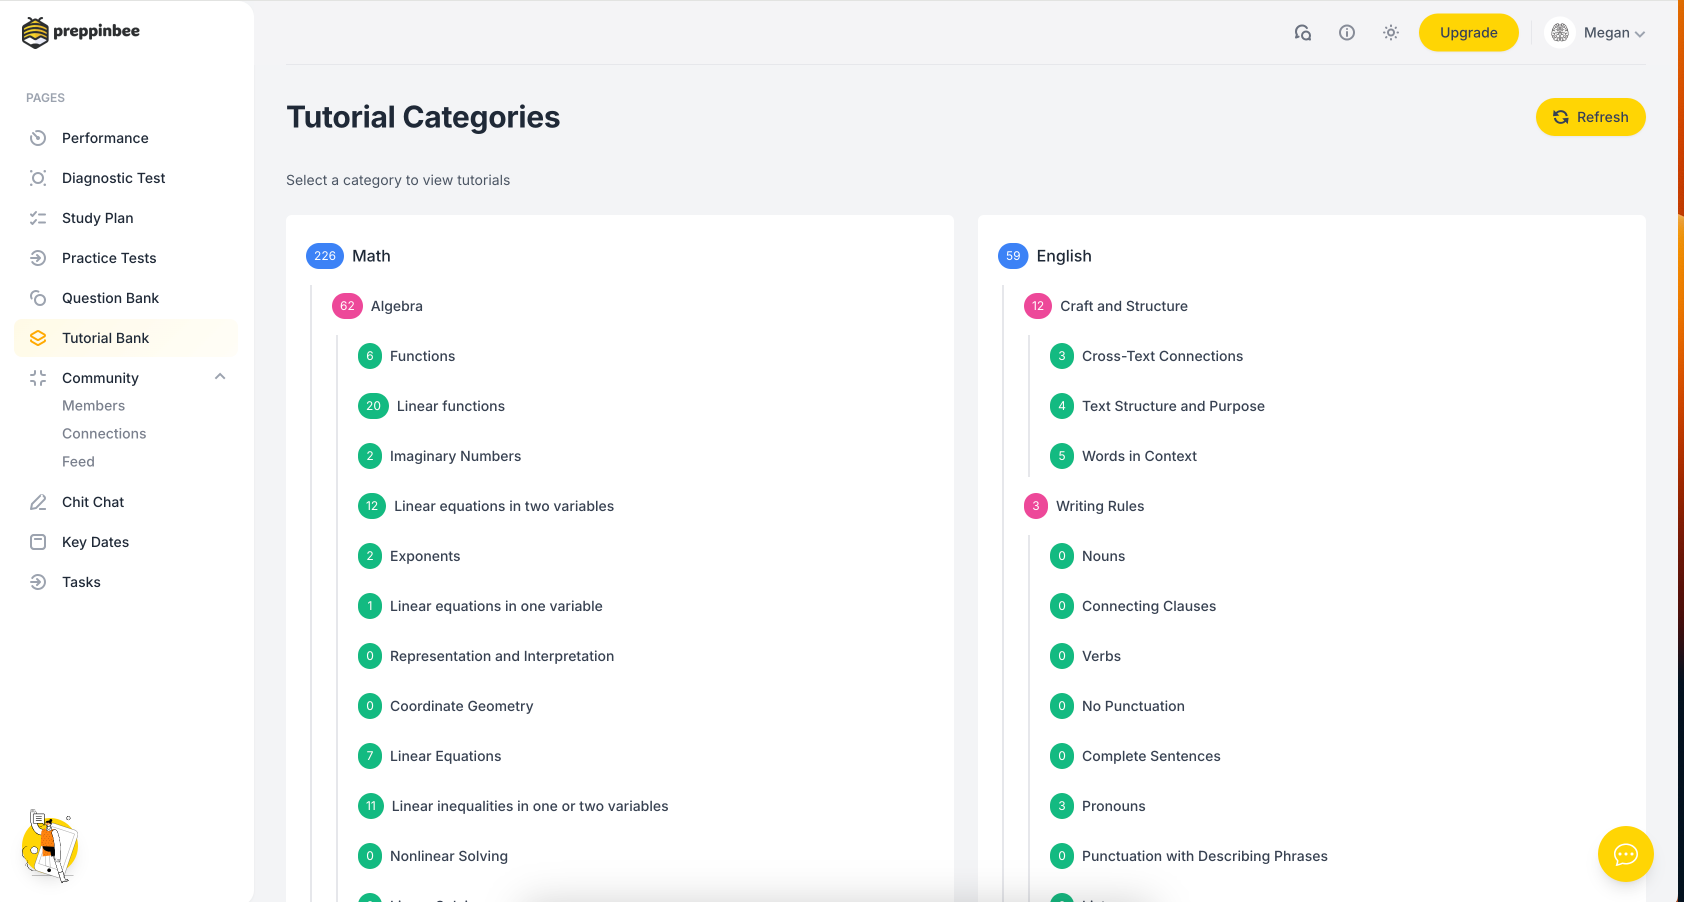
Task: Open the Megan user account dropdown
Action: (1597, 33)
